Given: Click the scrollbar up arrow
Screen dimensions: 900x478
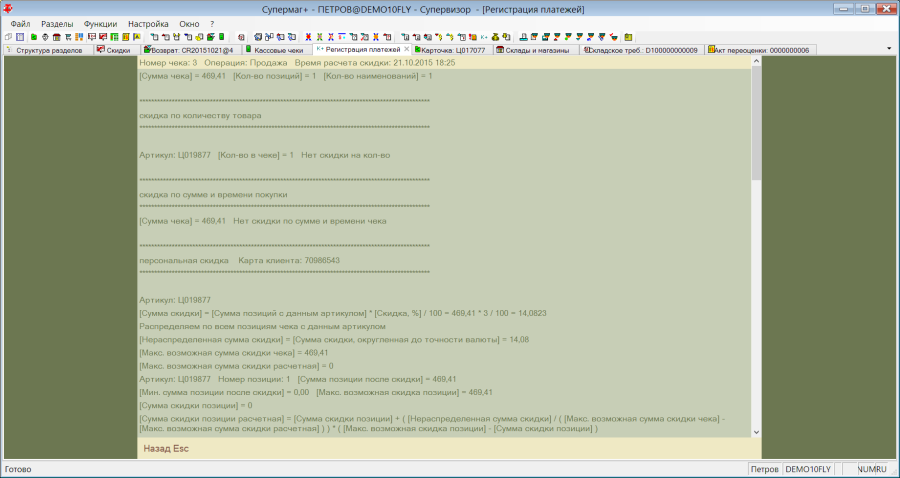Looking at the screenshot, I should [756, 61].
